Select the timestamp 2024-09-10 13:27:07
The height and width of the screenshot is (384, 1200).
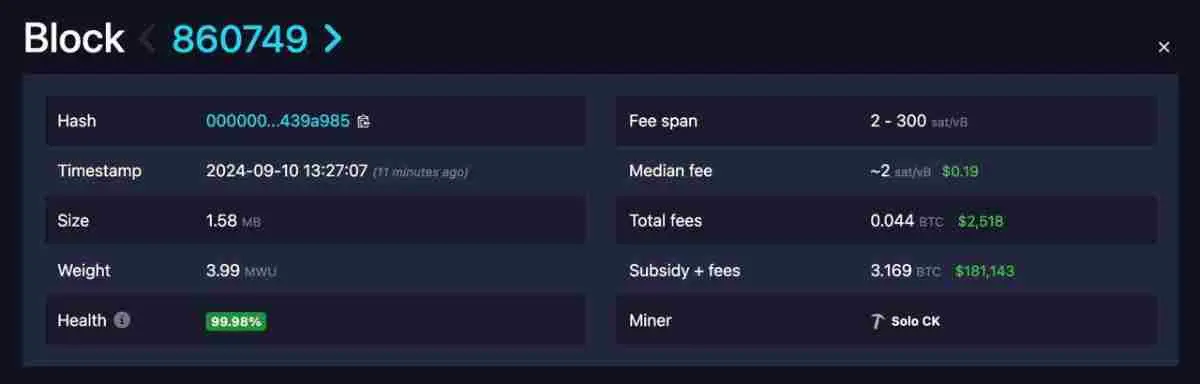pos(286,171)
